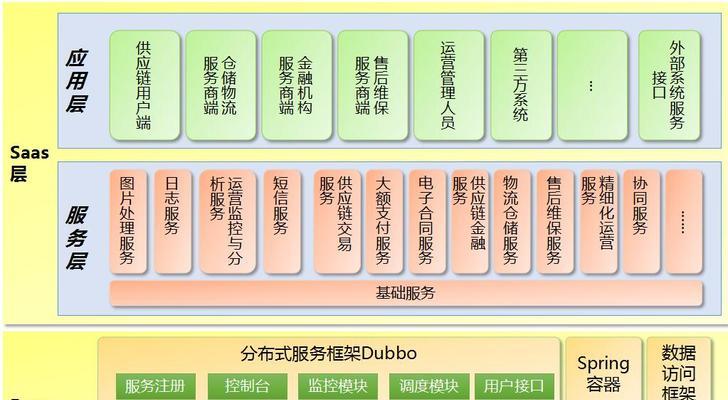Select the 精细化运营服务 block
Screen dimensions: 728x400
(x=598, y=222)
